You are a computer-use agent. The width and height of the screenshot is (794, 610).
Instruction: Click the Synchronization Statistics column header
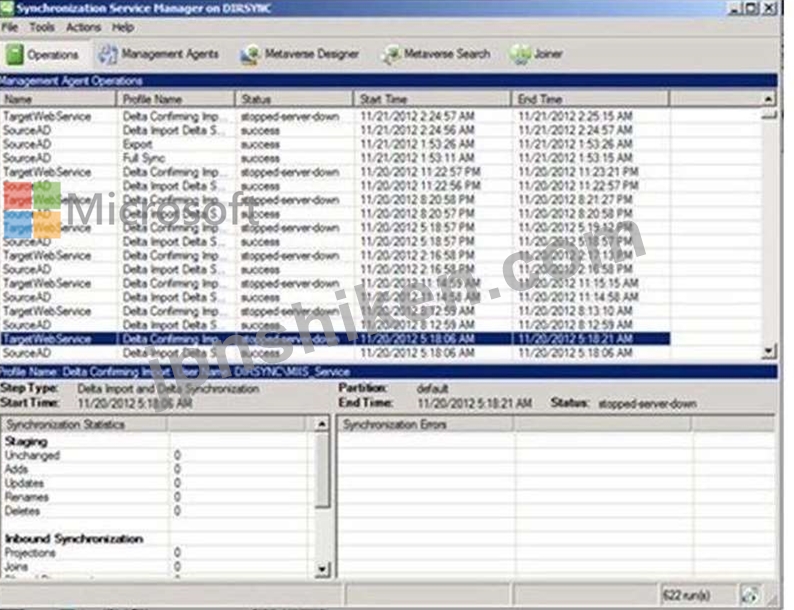[x=85, y=424]
